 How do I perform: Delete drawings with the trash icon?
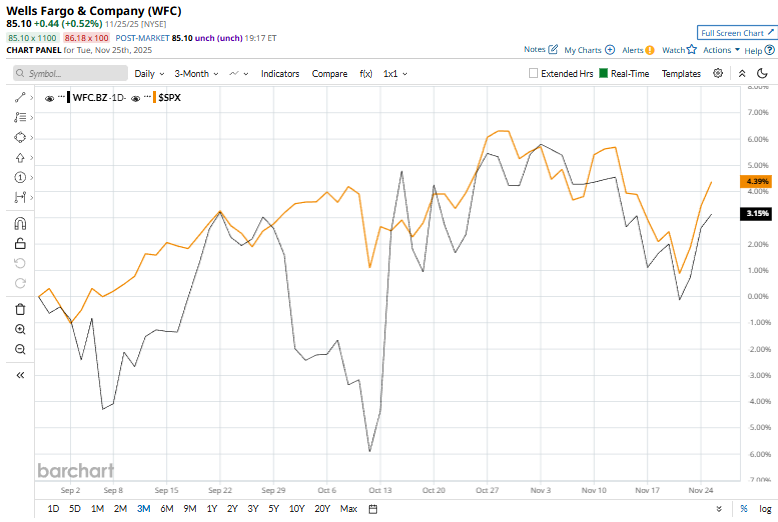pyautogui.click(x=20, y=309)
